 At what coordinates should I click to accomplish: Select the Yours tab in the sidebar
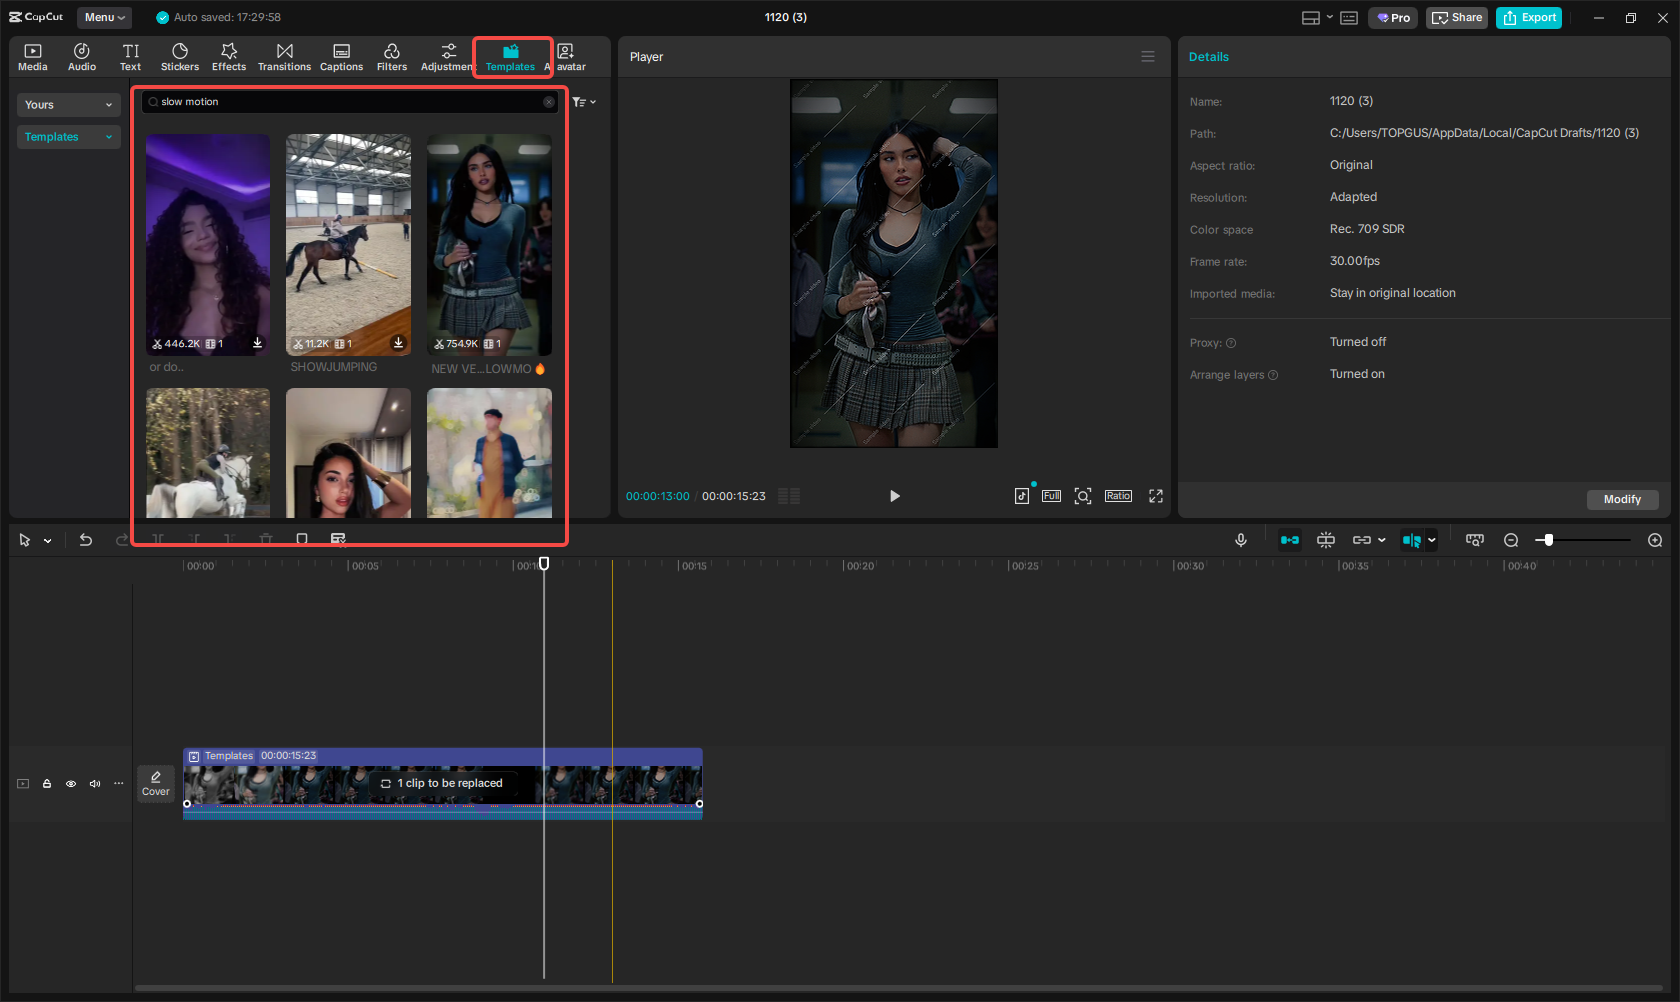click(x=67, y=104)
